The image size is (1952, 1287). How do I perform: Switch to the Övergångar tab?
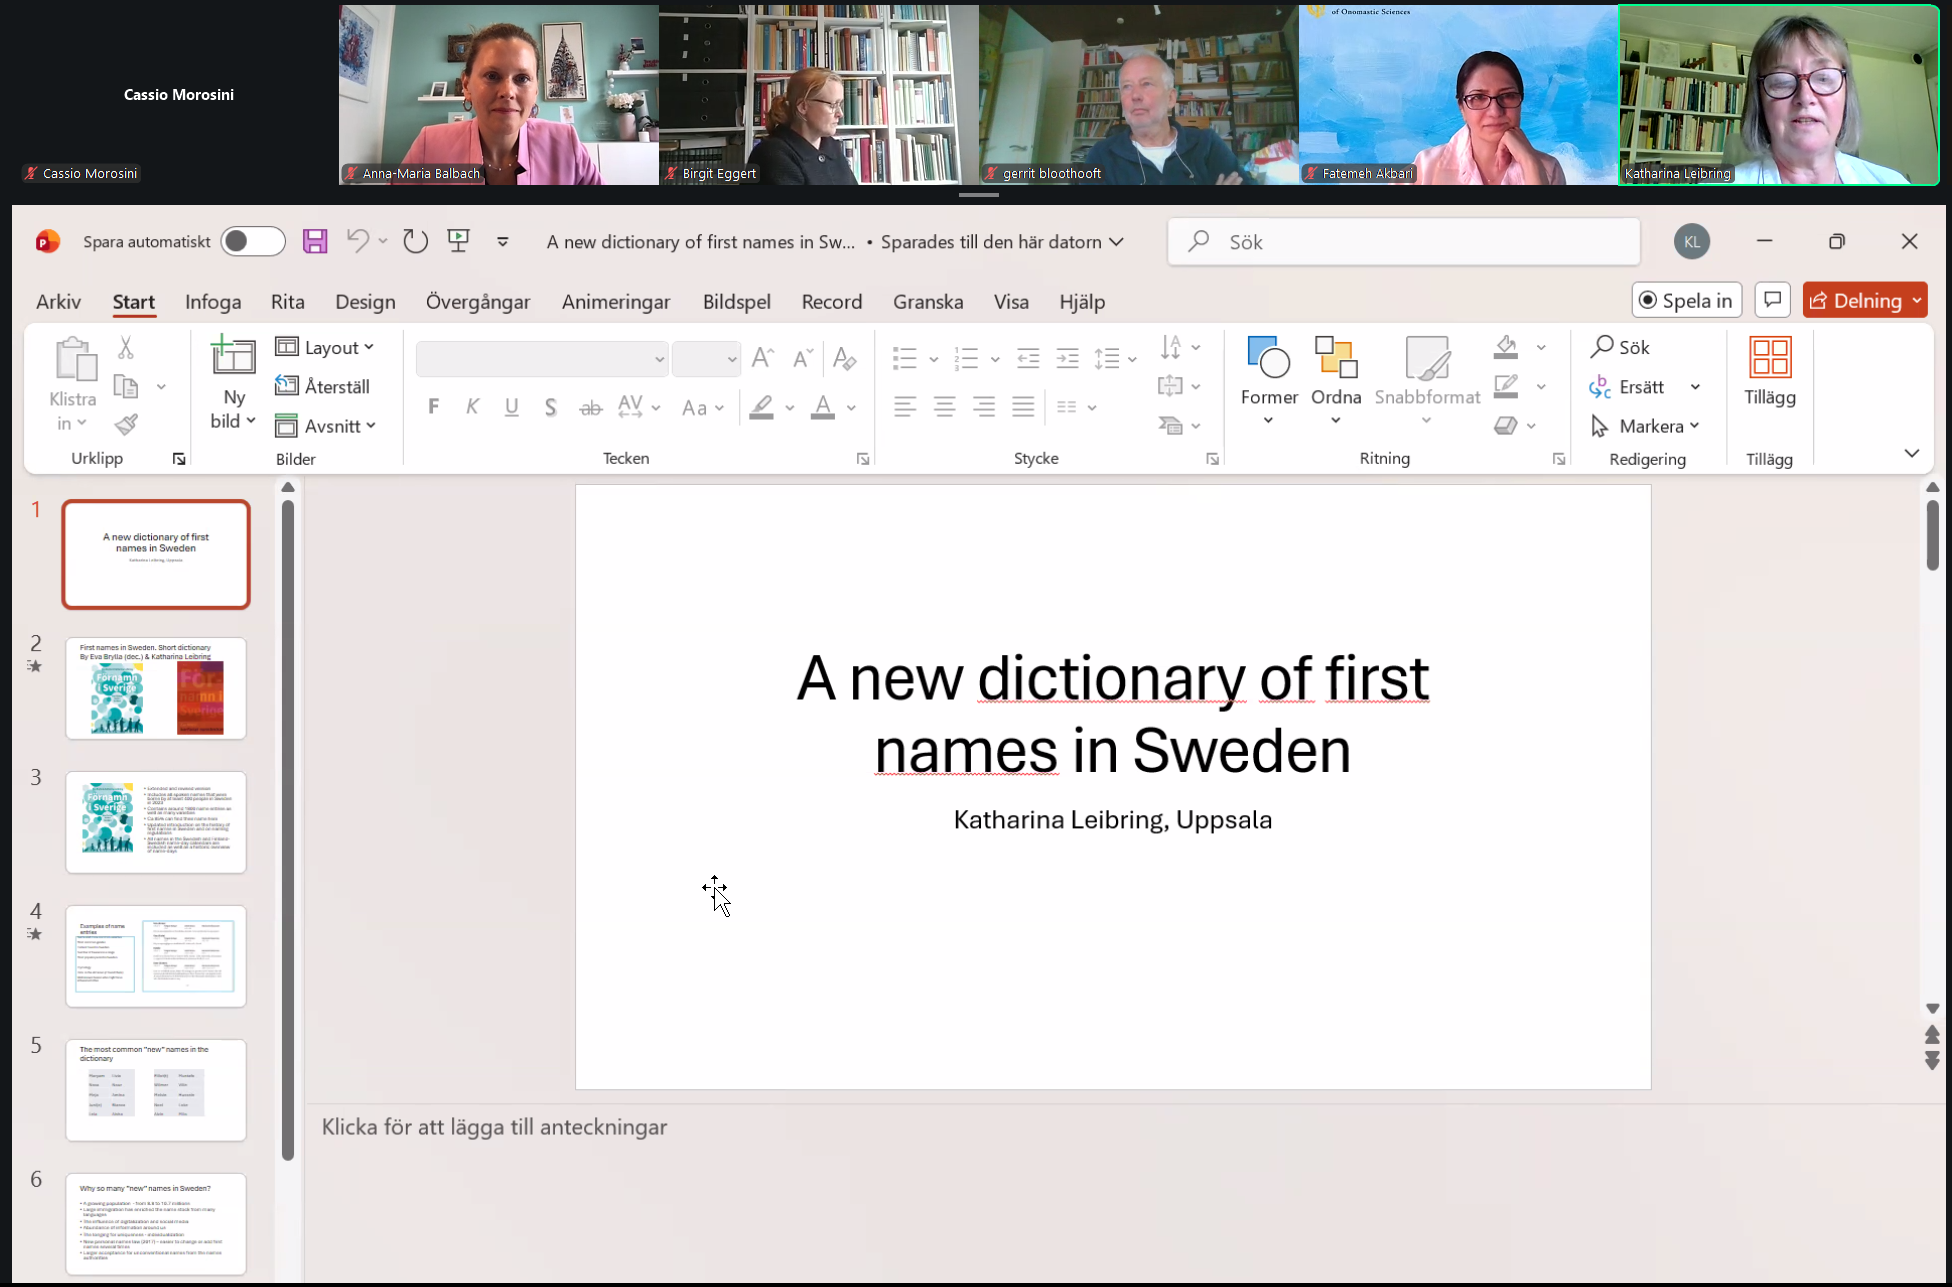coord(478,301)
